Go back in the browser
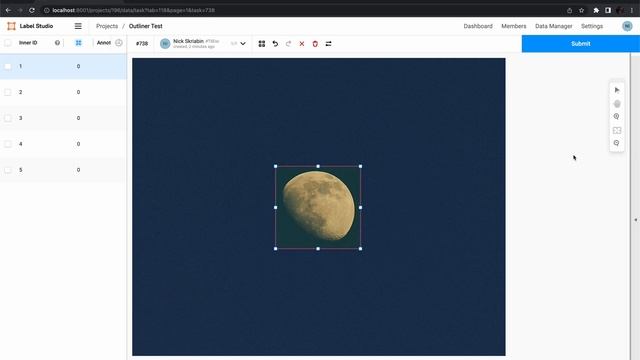 8,10
